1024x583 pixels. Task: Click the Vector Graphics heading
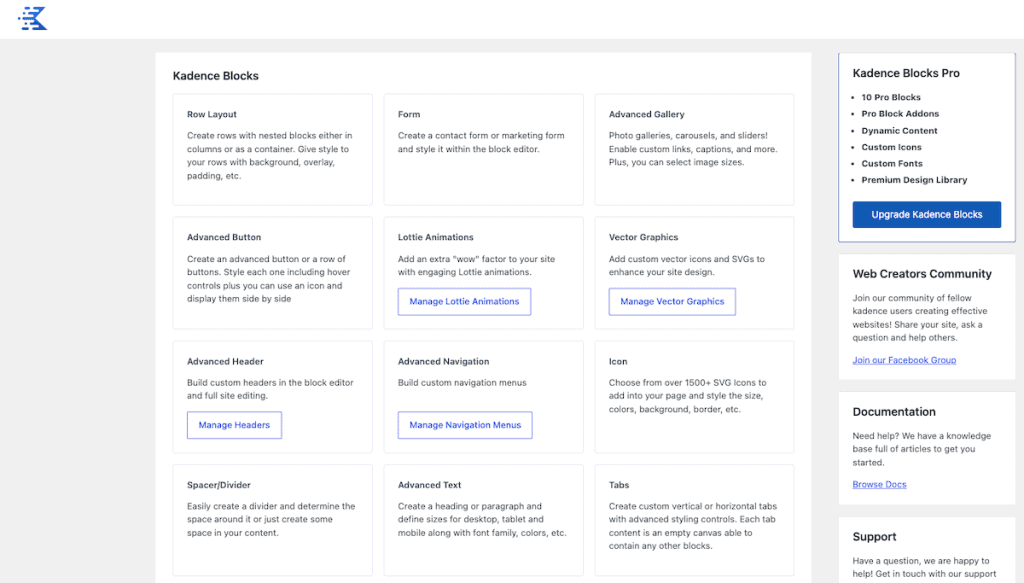coord(643,237)
